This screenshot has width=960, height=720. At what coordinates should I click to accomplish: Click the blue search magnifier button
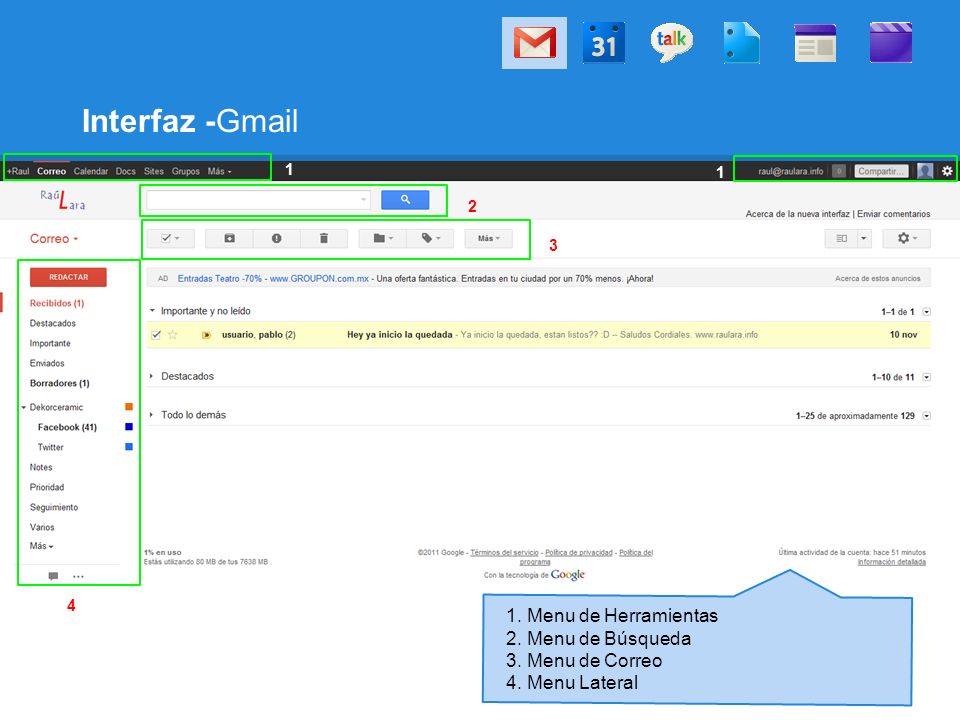tap(405, 200)
